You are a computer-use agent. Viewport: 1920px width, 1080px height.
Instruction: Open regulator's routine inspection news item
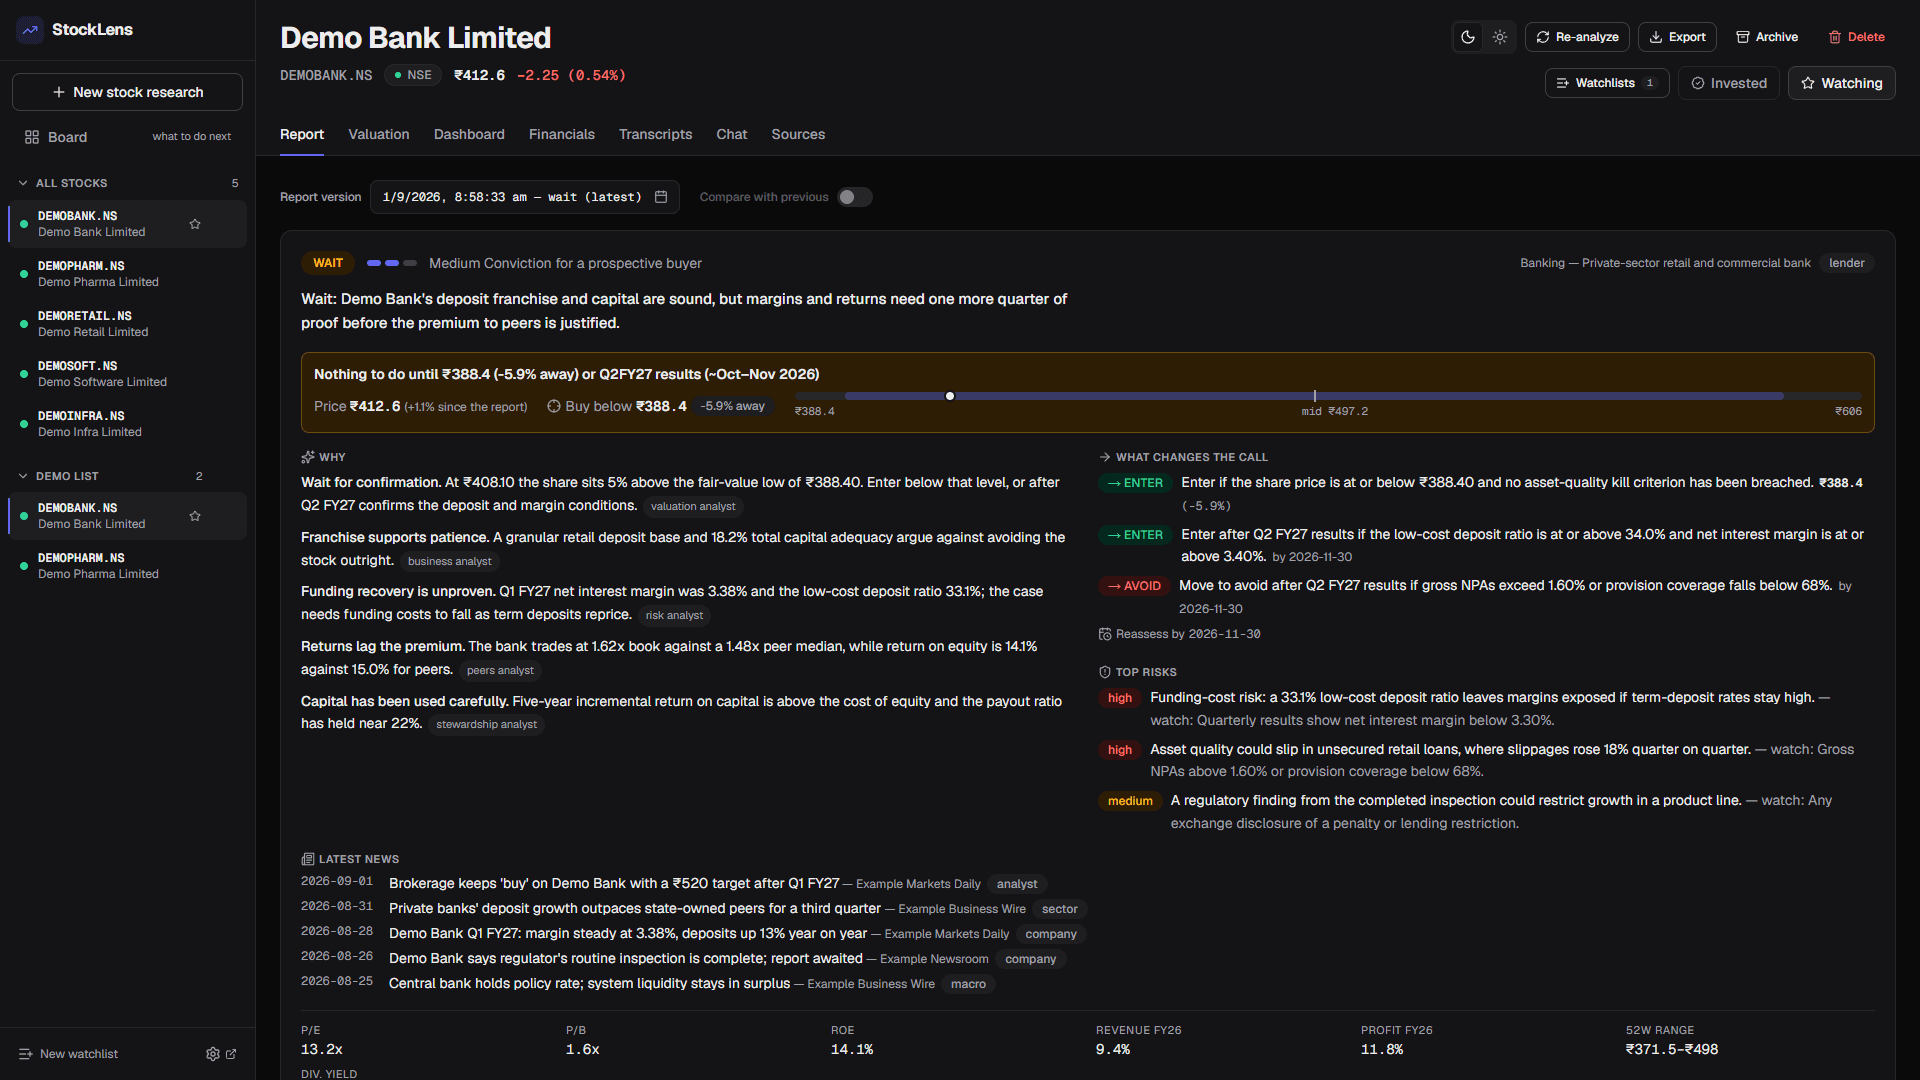[626, 958]
